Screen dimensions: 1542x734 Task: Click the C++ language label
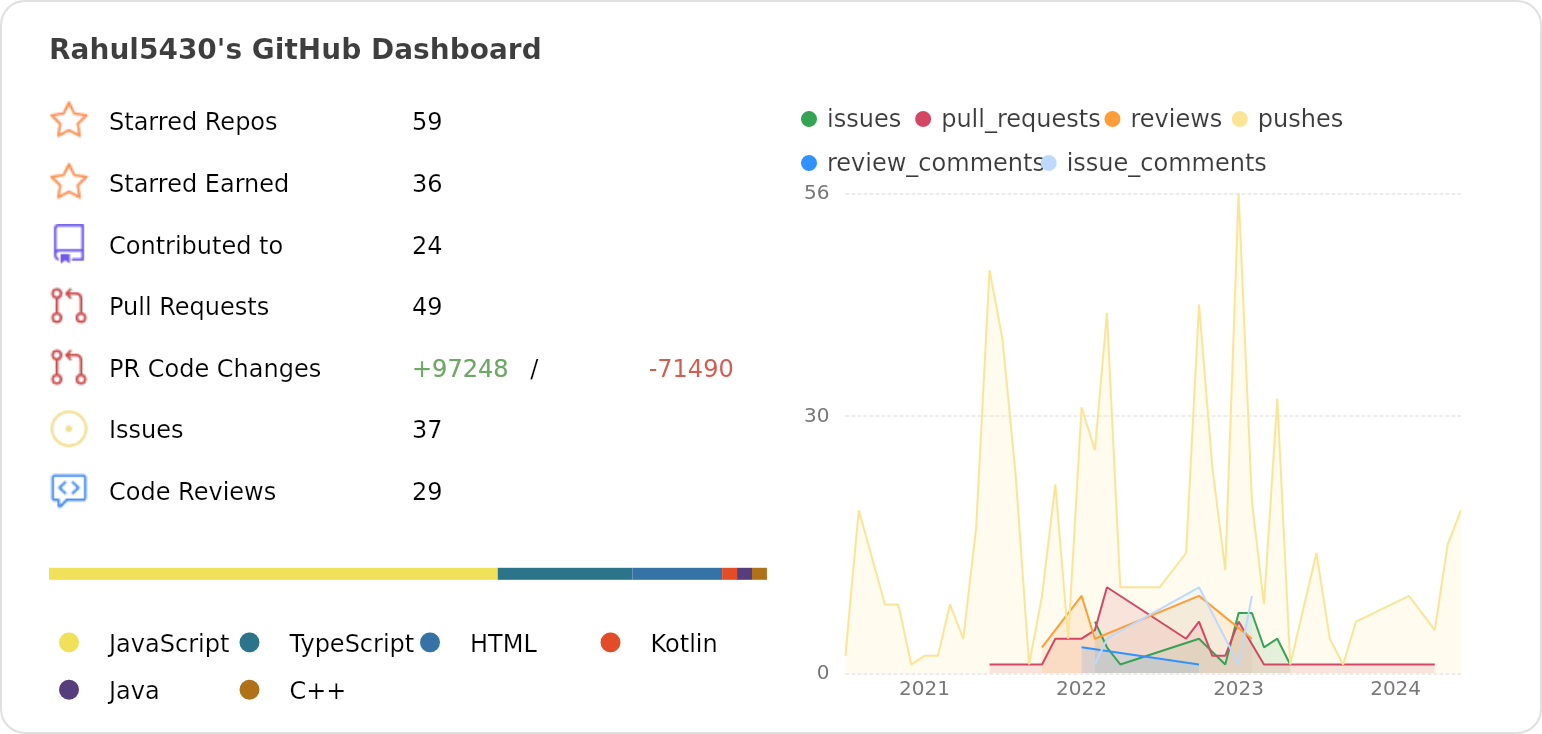coord(317,691)
